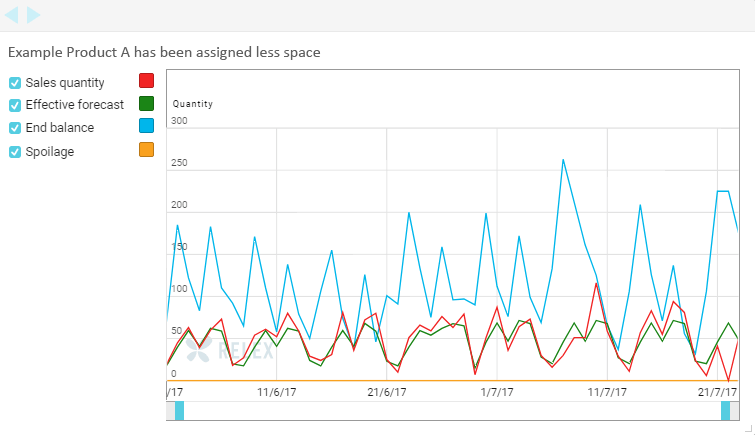Click the right handle of the range slider
The height and width of the screenshot is (435, 755).
click(x=725, y=411)
